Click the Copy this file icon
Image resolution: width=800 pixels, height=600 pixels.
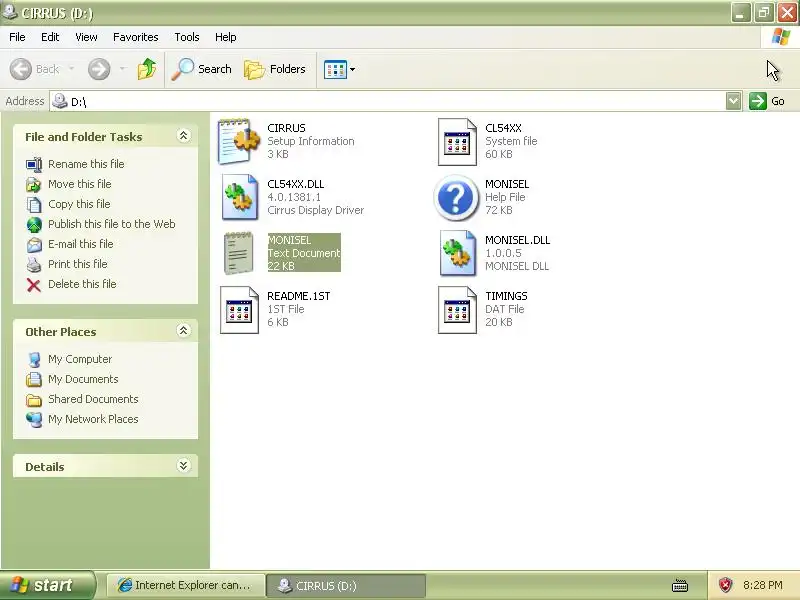tap(34, 205)
